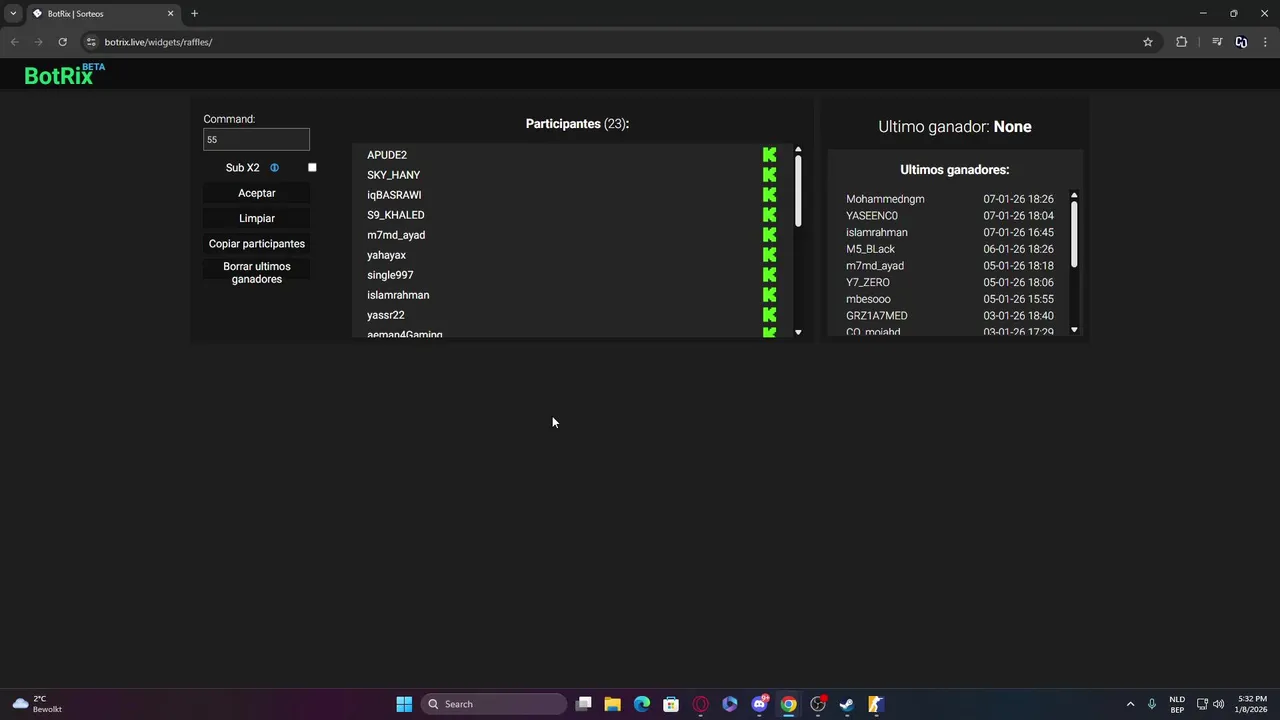Screen dimensions: 1280x720
Task: Click the Kick icon next to yassr22
Action: (x=769, y=315)
